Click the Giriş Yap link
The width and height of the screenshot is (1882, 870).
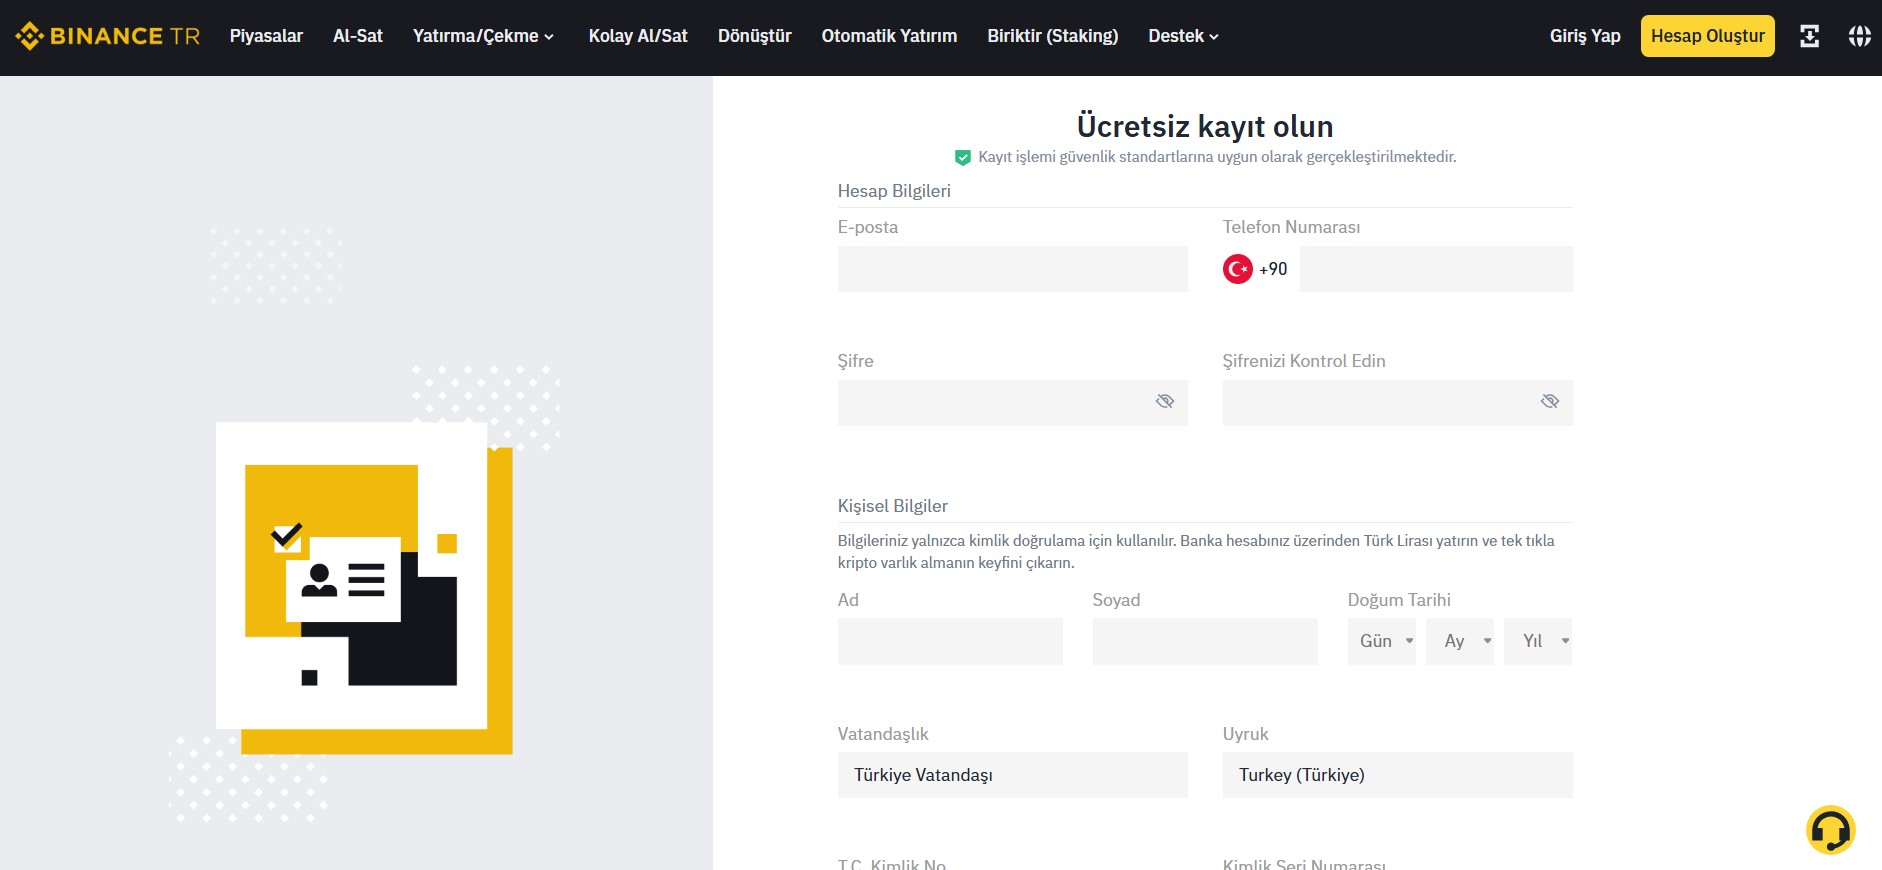[x=1584, y=36]
